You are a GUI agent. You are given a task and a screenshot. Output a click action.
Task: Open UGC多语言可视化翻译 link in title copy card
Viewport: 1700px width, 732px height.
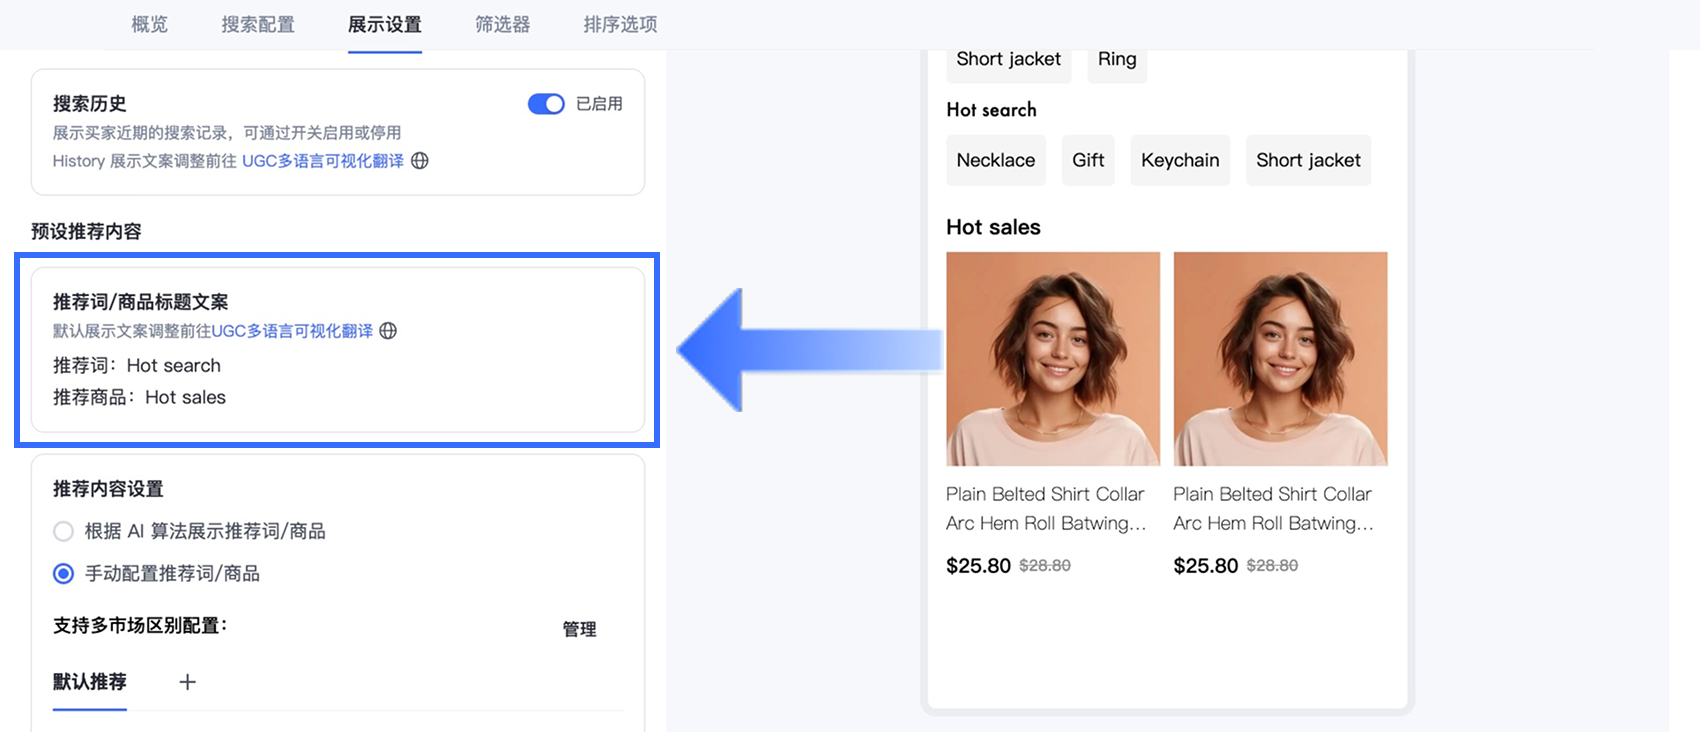(x=291, y=331)
